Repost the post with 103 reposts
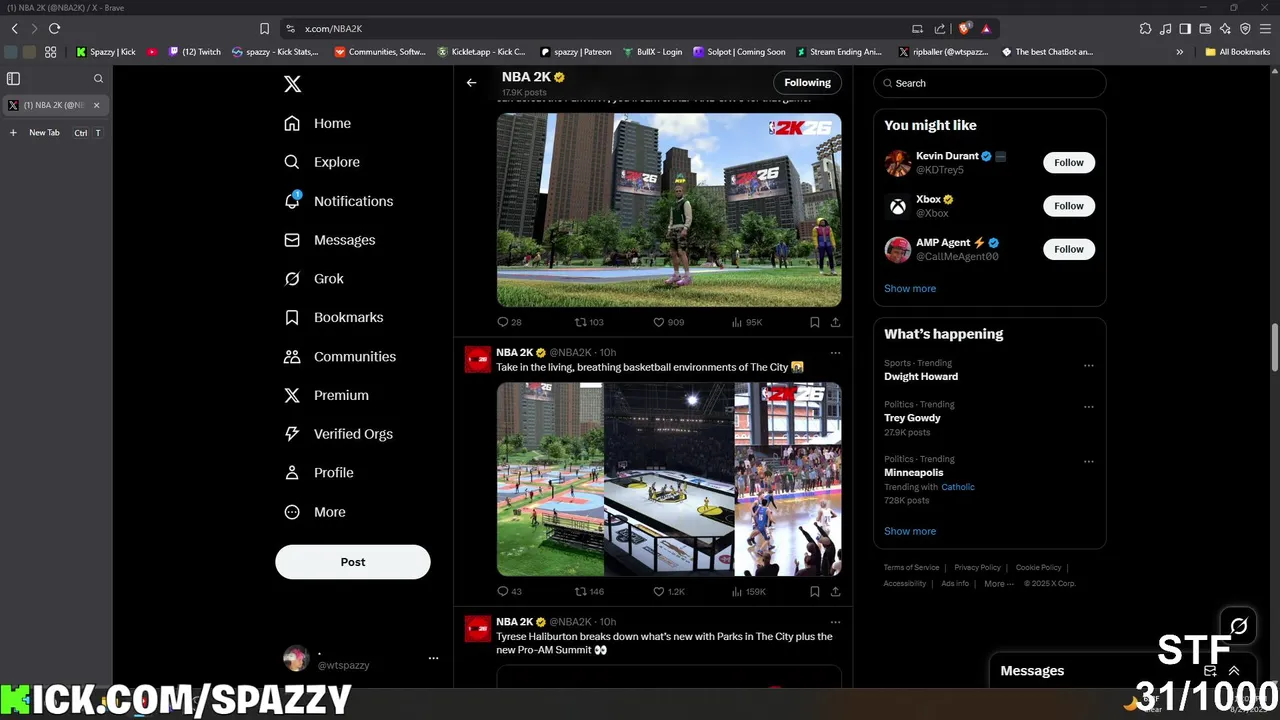 coord(589,322)
